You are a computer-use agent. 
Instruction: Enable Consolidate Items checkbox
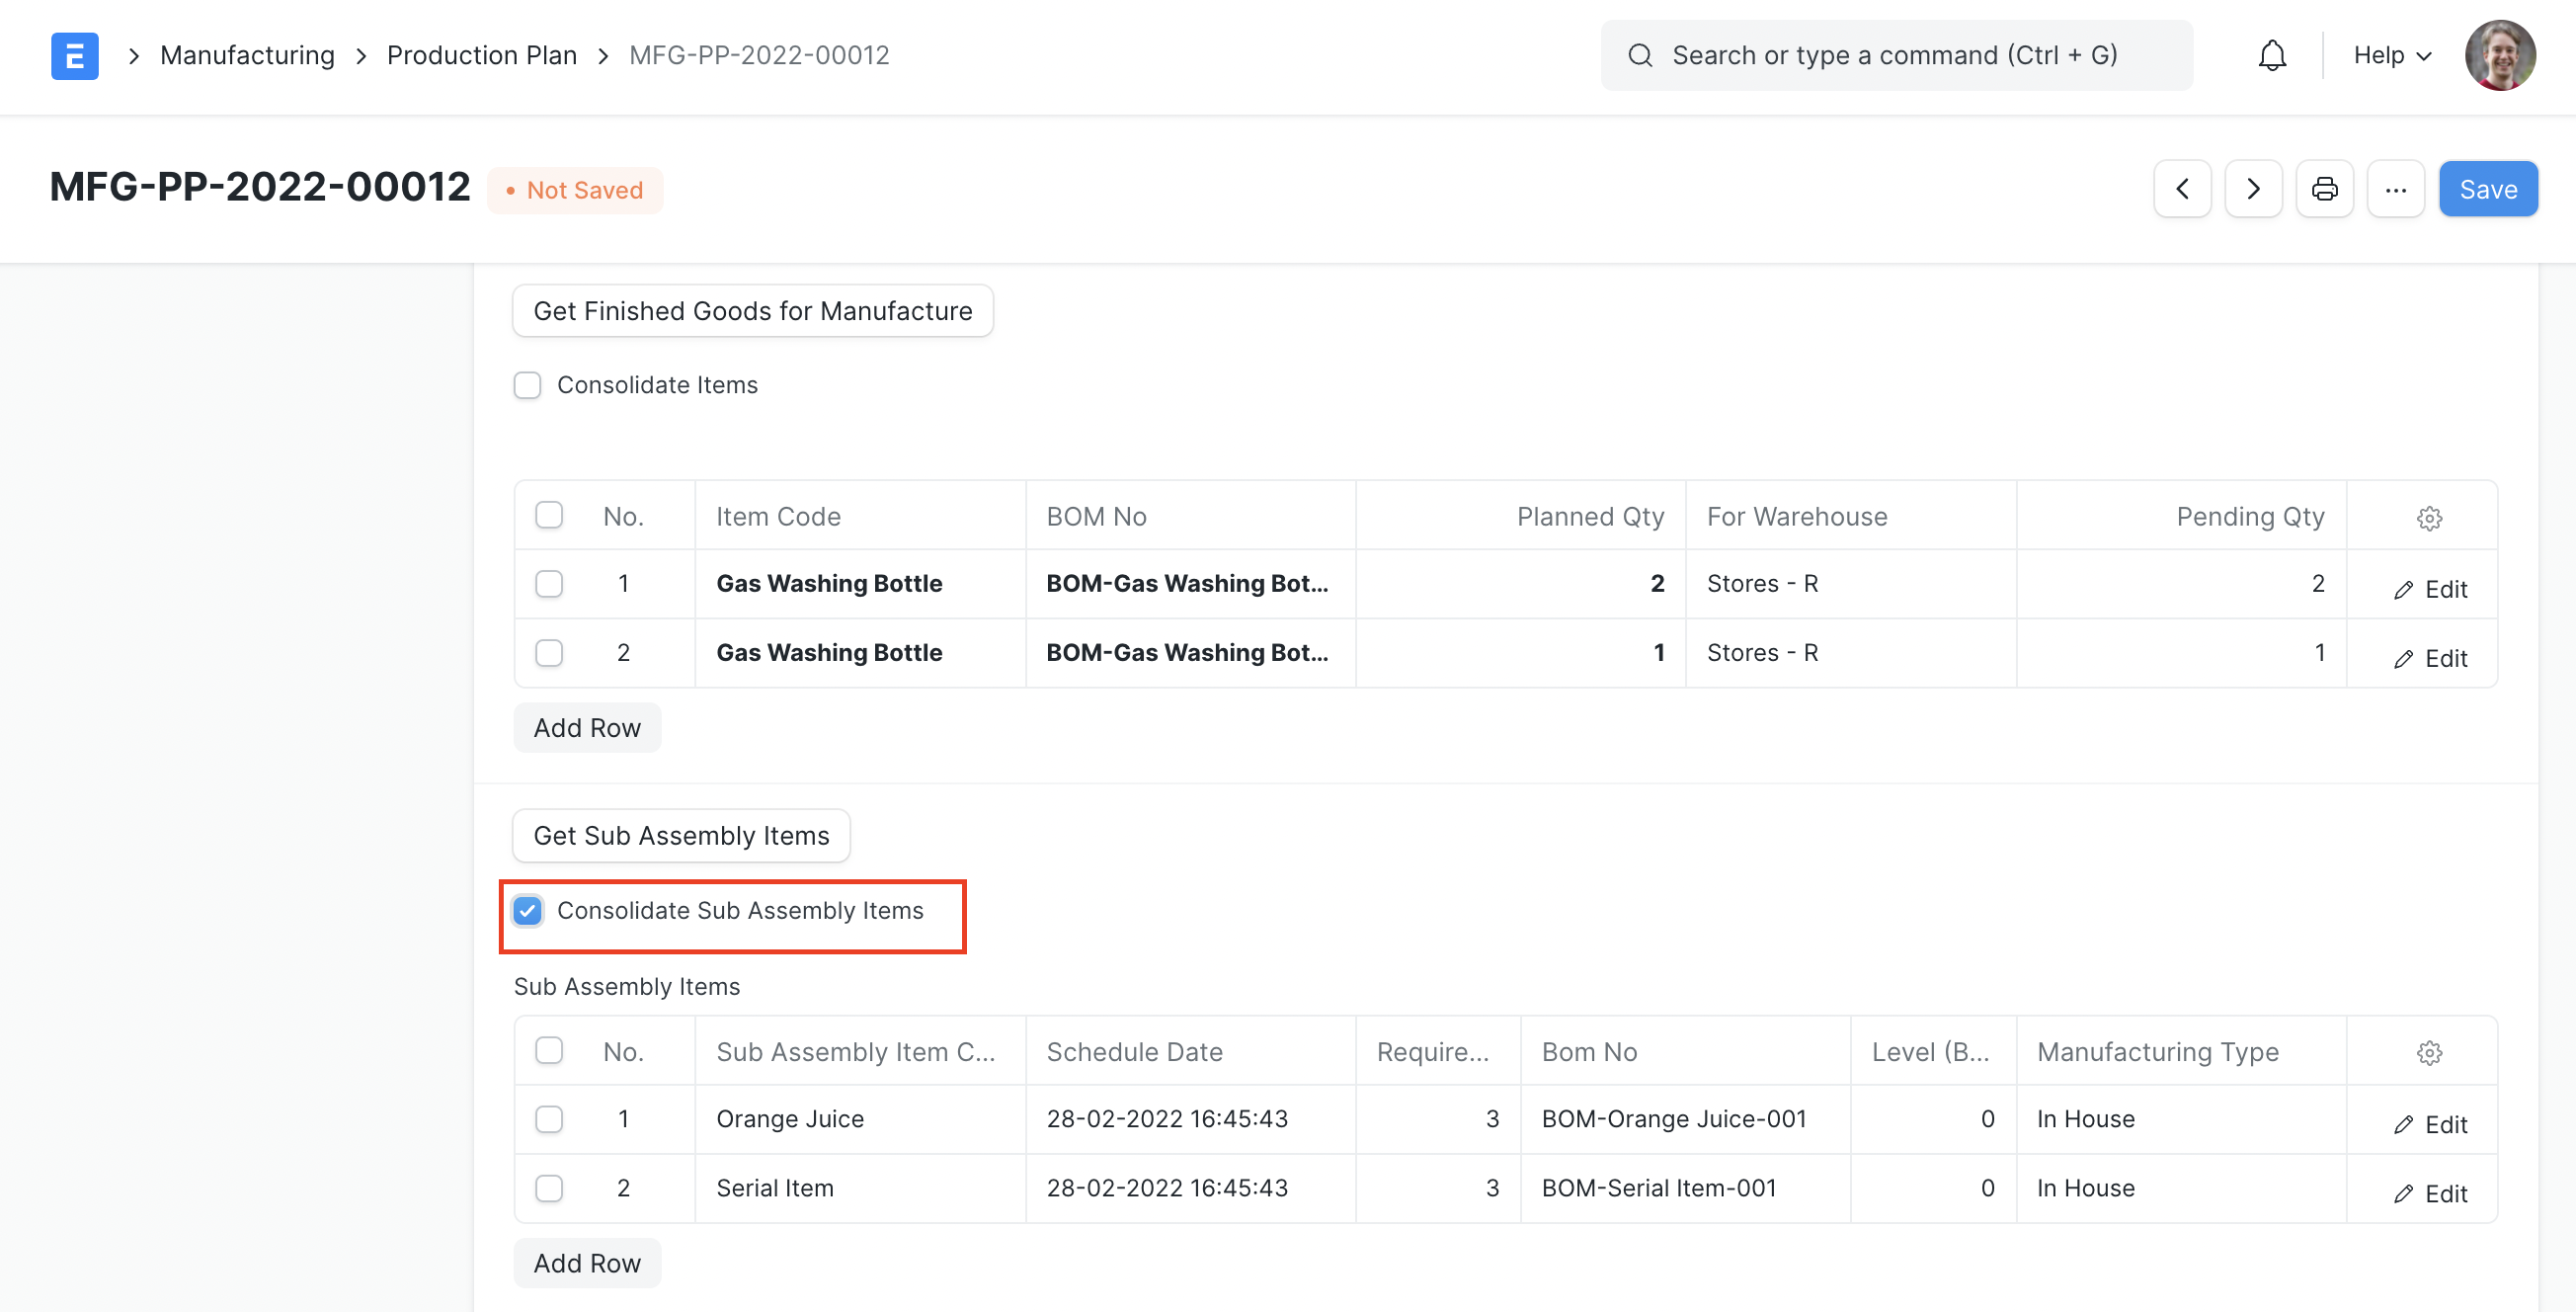pos(527,385)
